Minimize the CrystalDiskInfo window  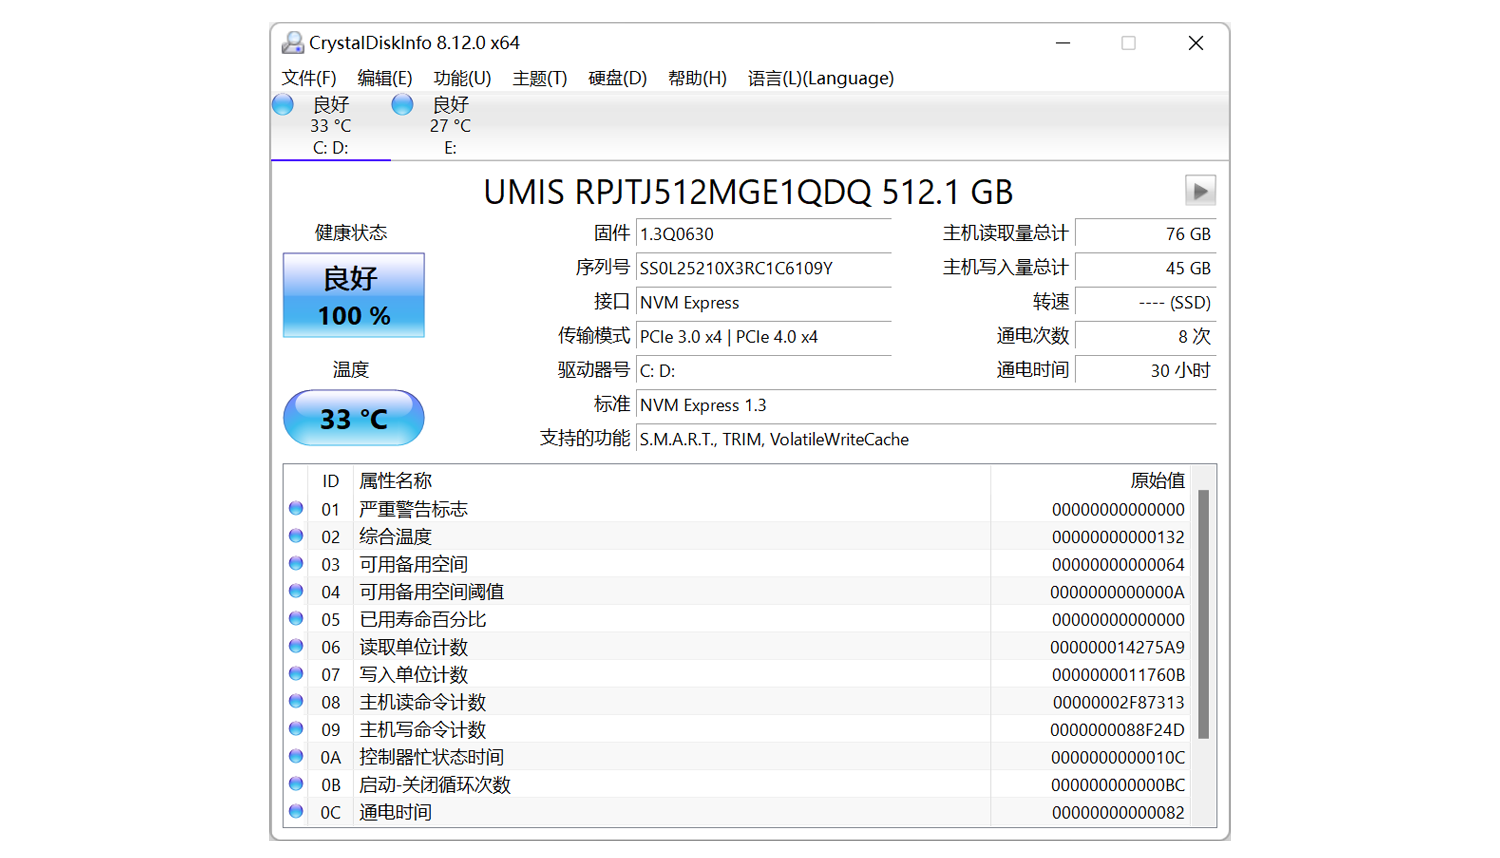[1063, 43]
